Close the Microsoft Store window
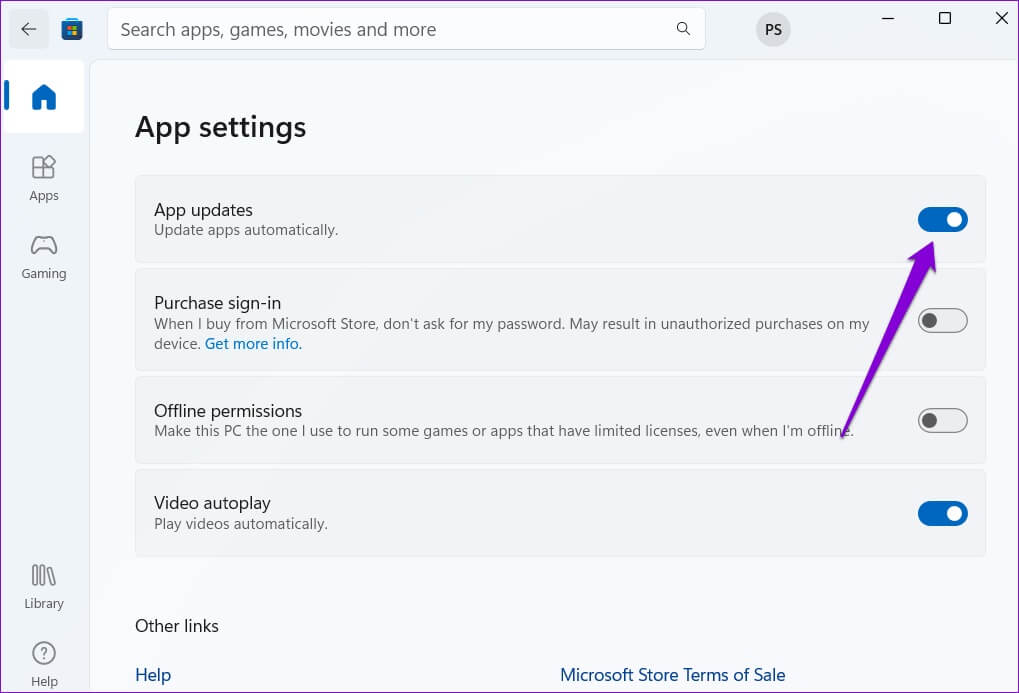The image size is (1019, 693). (1001, 19)
